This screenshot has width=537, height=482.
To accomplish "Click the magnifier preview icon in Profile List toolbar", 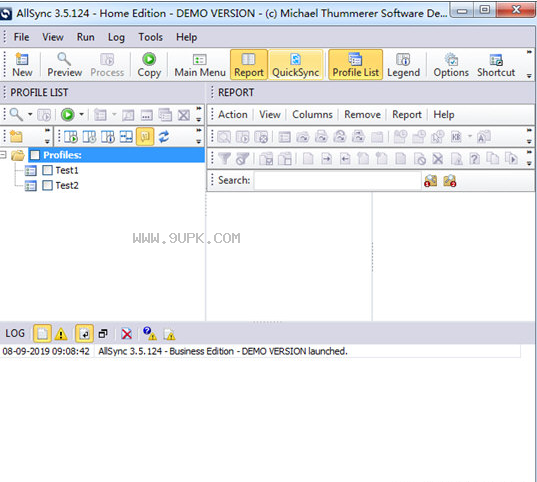I will pyautogui.click(x=16, y=114).
